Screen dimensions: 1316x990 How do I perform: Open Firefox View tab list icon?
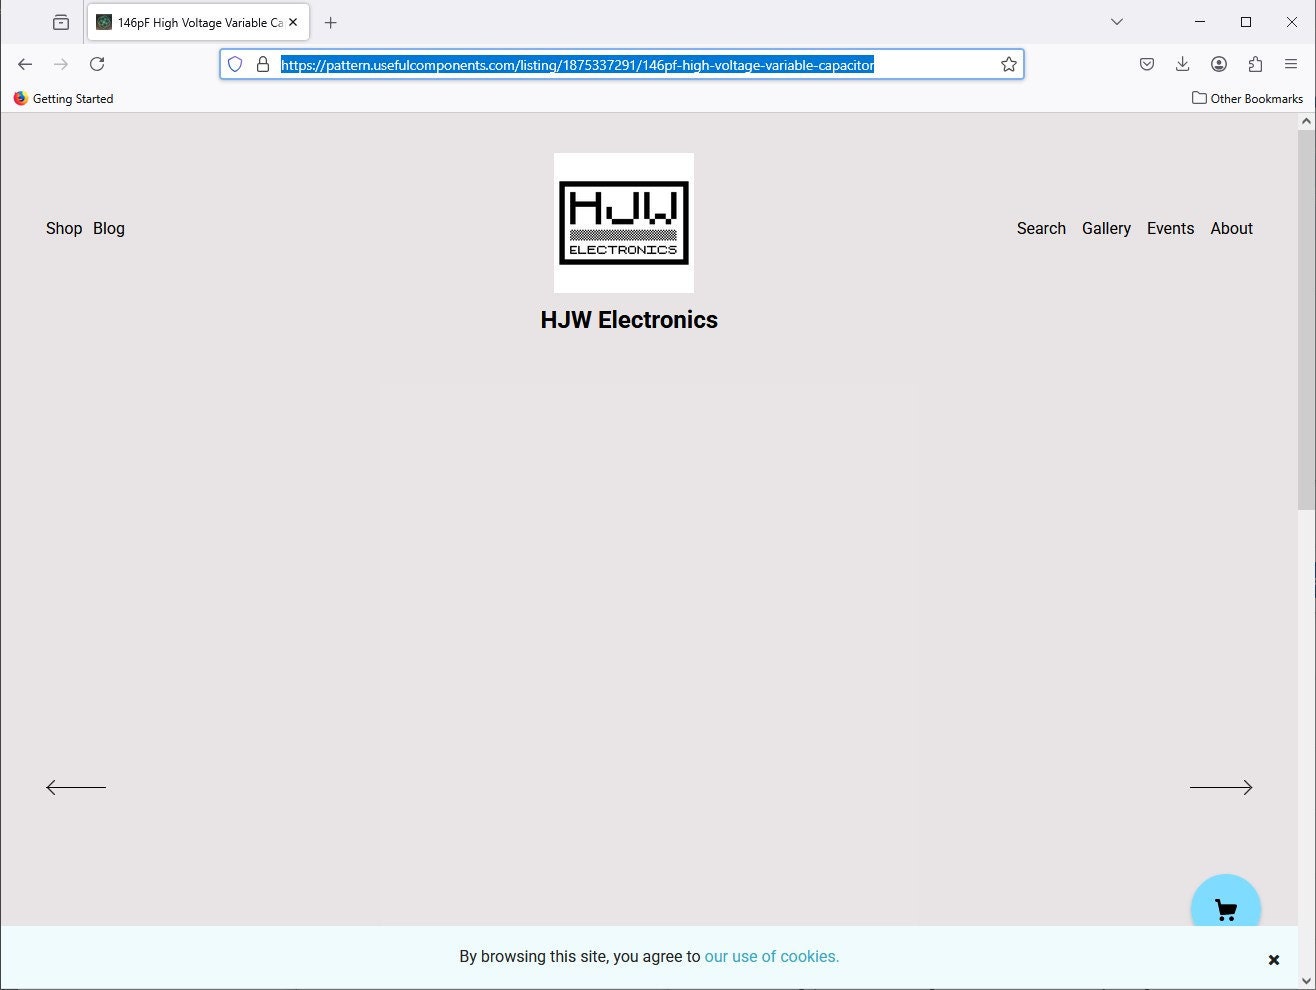coord(61,22)
